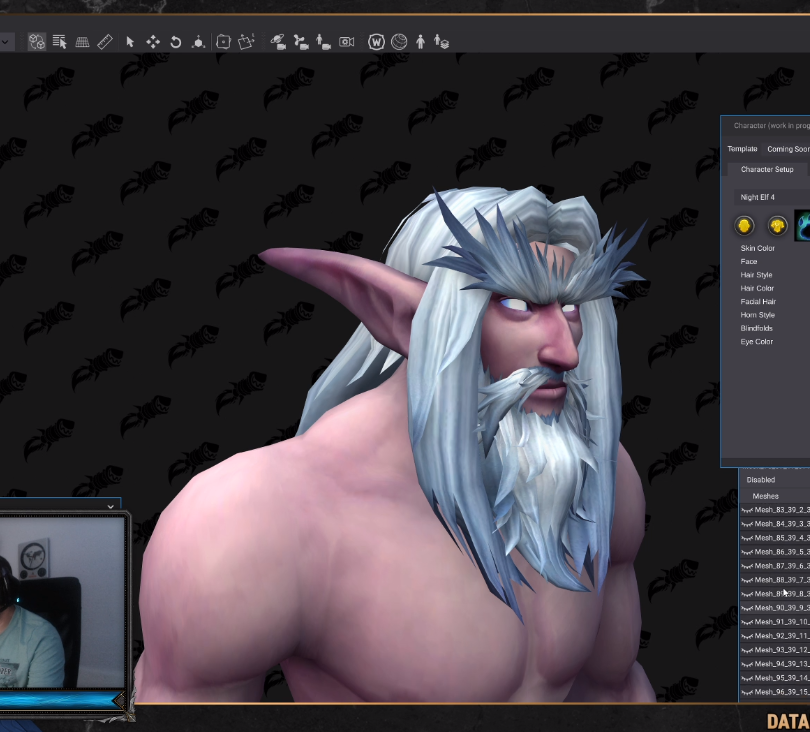
Task: Open the Template Coming Soon dropdown
Action: point(787,149)
